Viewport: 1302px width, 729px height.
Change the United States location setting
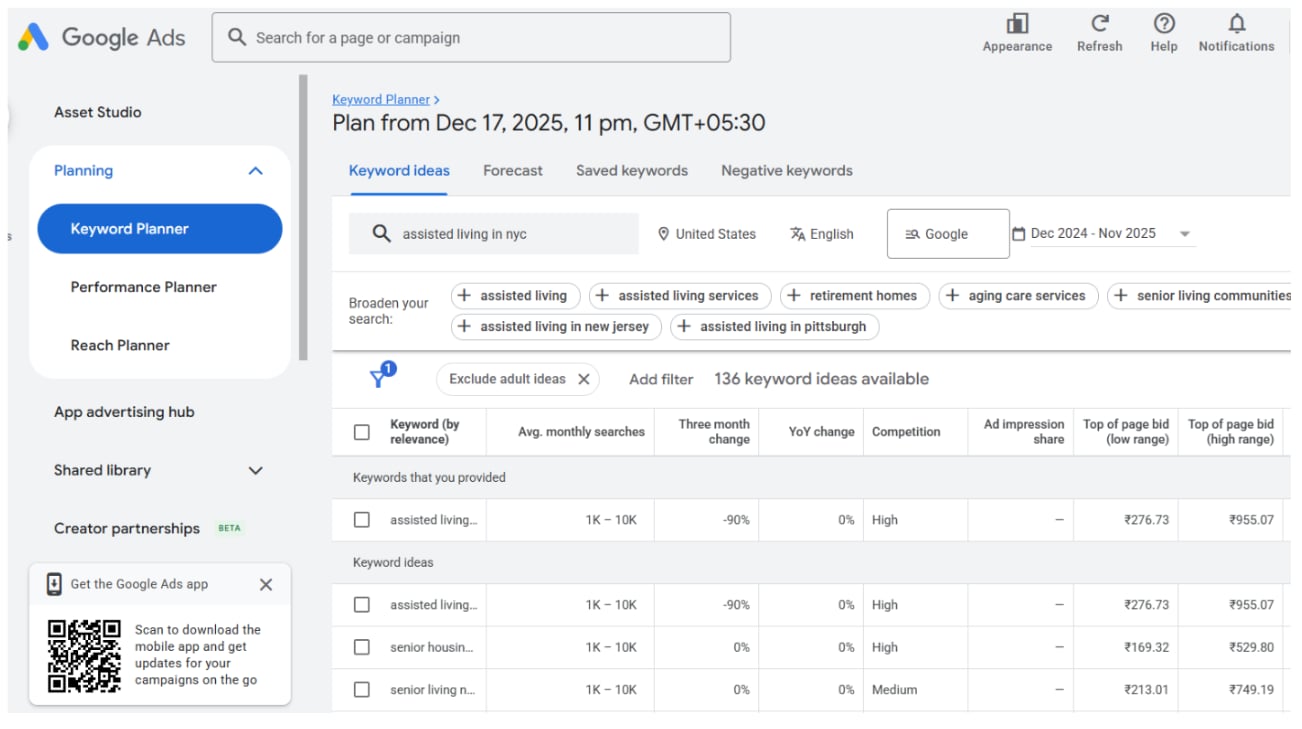707,234
